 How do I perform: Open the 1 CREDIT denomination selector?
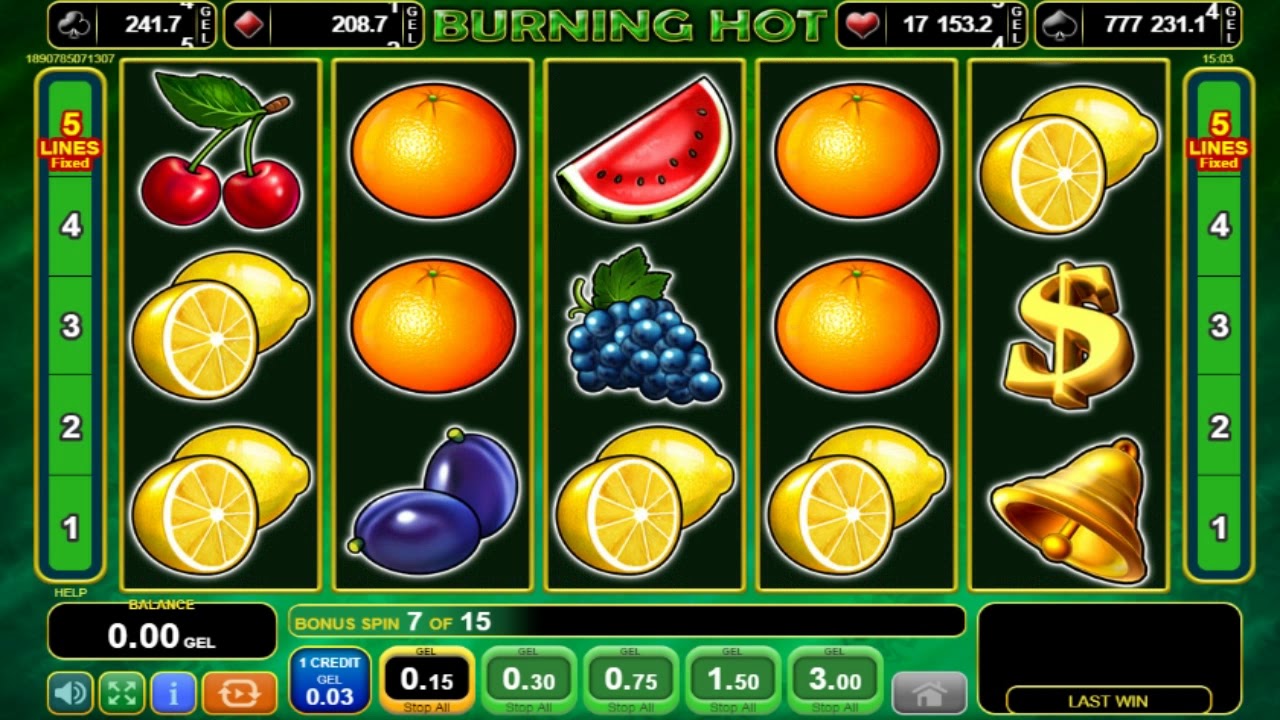click(x=330, y=680)
